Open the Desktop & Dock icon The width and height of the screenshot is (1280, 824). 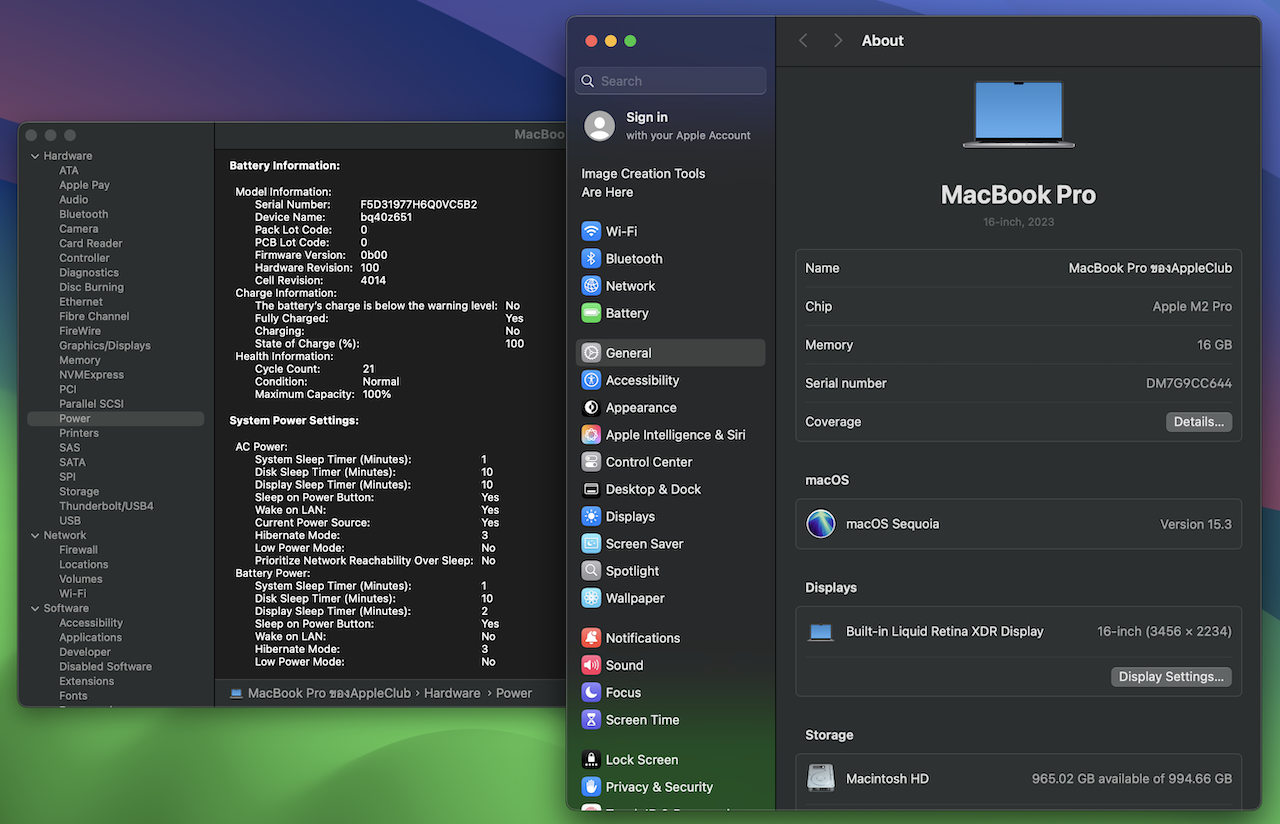pyautogui.click(x=591, y=489)
